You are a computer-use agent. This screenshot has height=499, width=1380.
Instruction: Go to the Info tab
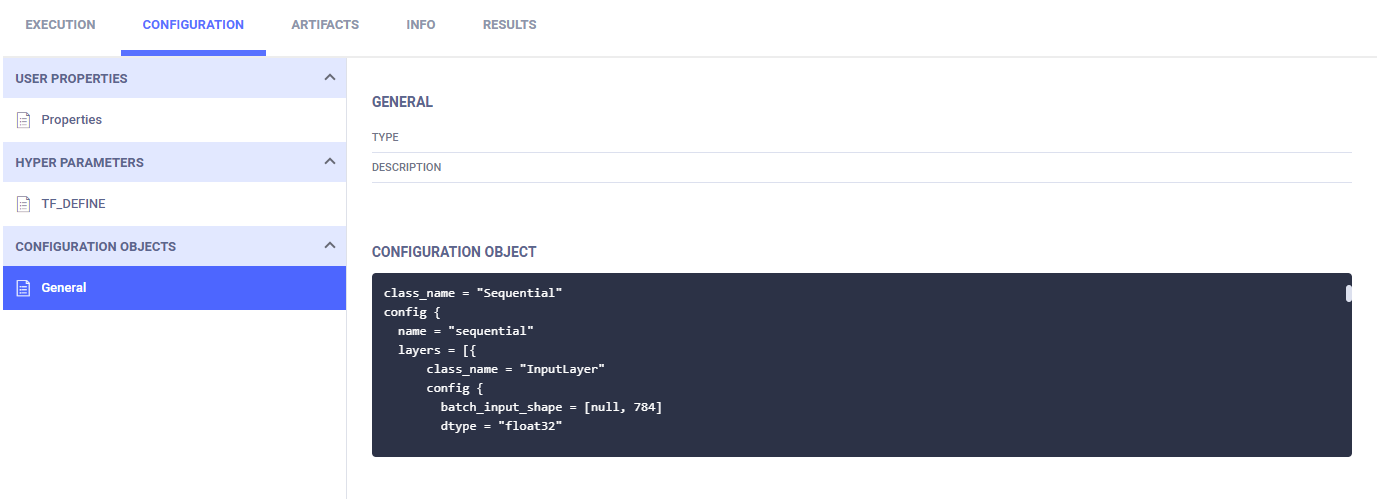[421, 25]
